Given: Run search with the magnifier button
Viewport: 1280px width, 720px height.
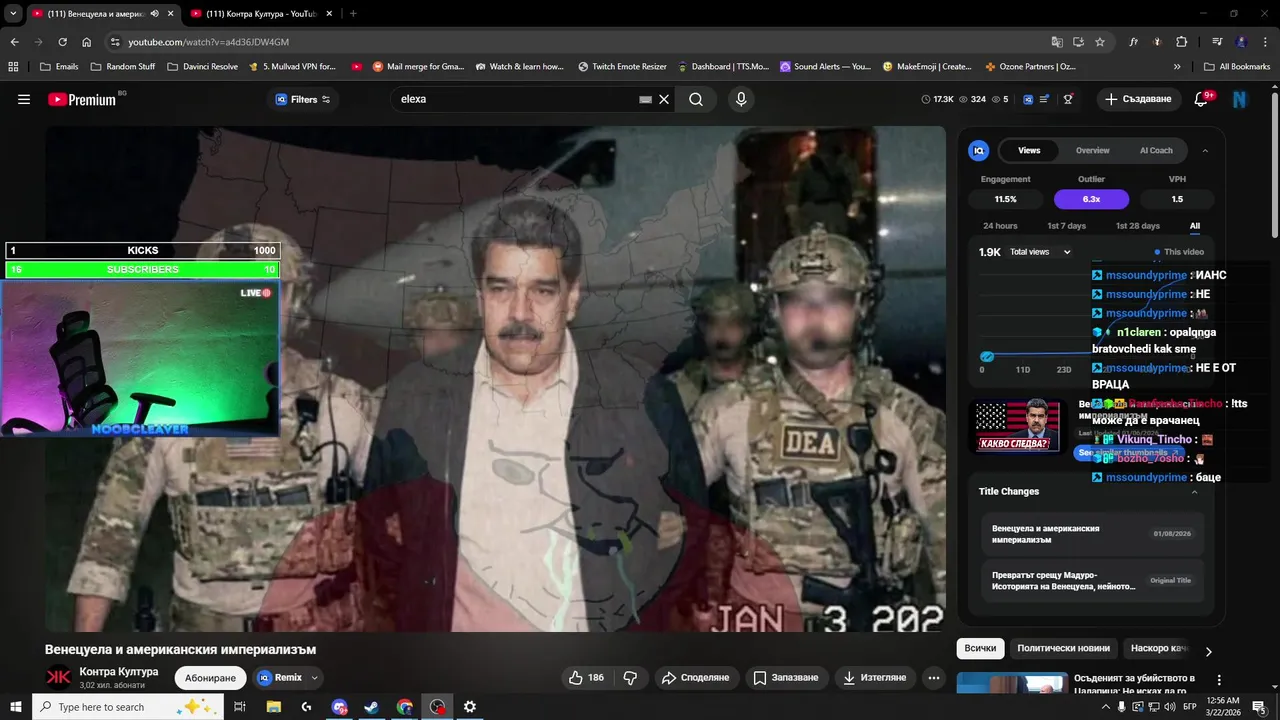Looking at the screenshot, I should click(x=696, y=99).
